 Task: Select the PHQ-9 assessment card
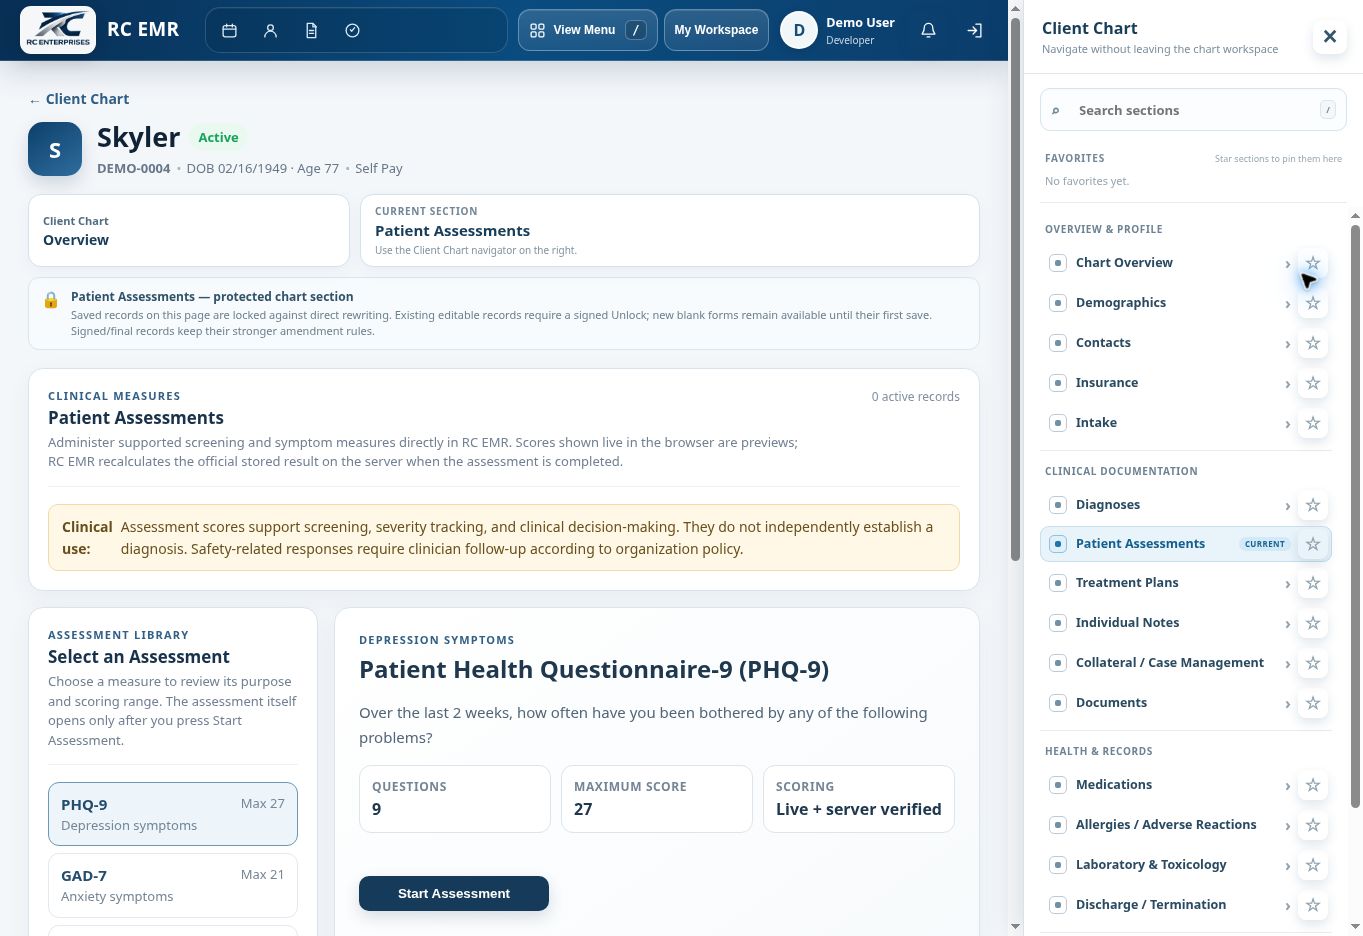tap(173, 814)
